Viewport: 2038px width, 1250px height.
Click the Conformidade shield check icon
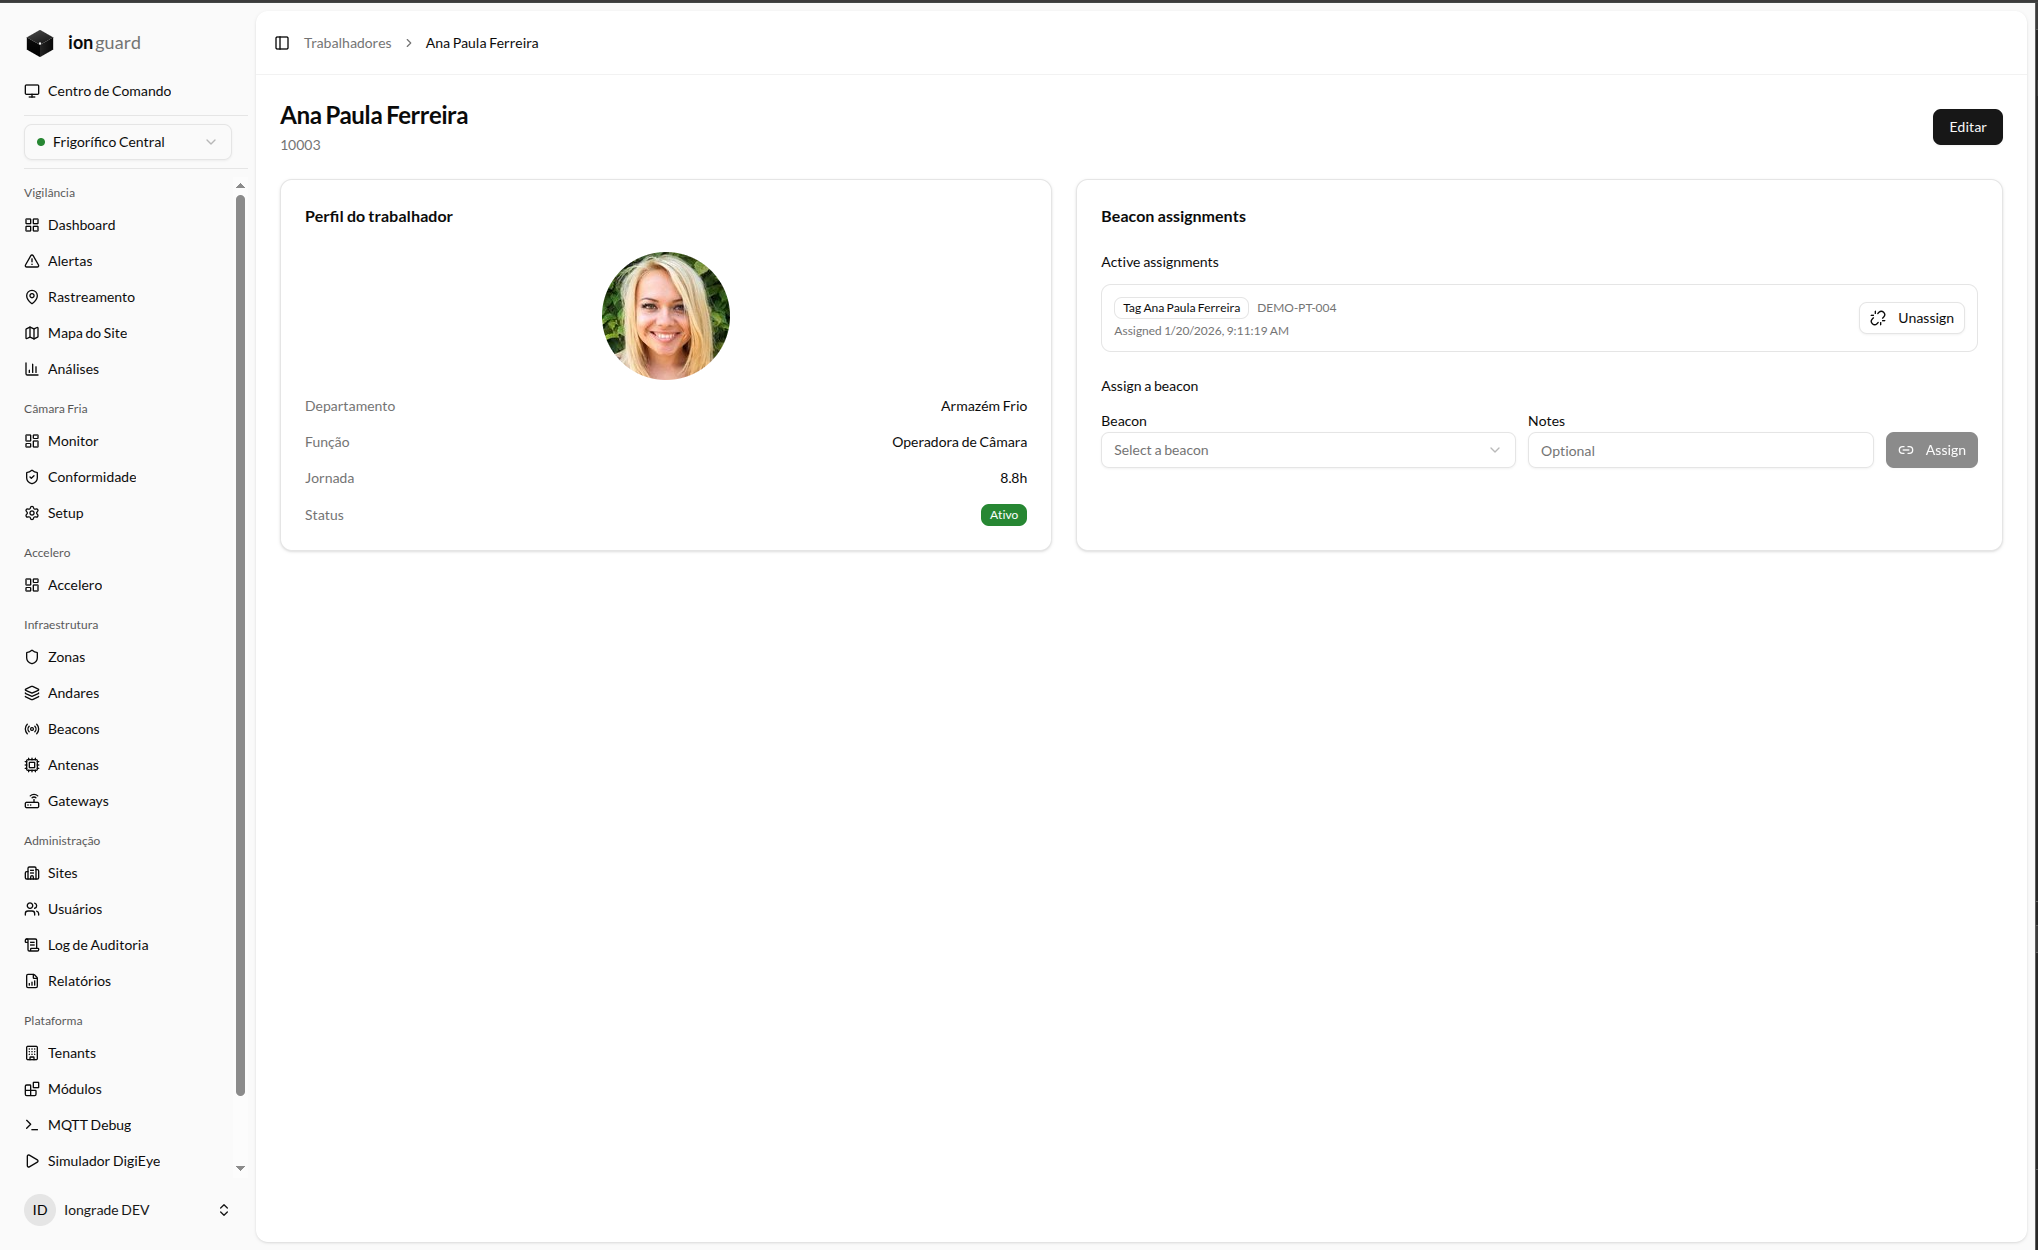click(32, 477)
